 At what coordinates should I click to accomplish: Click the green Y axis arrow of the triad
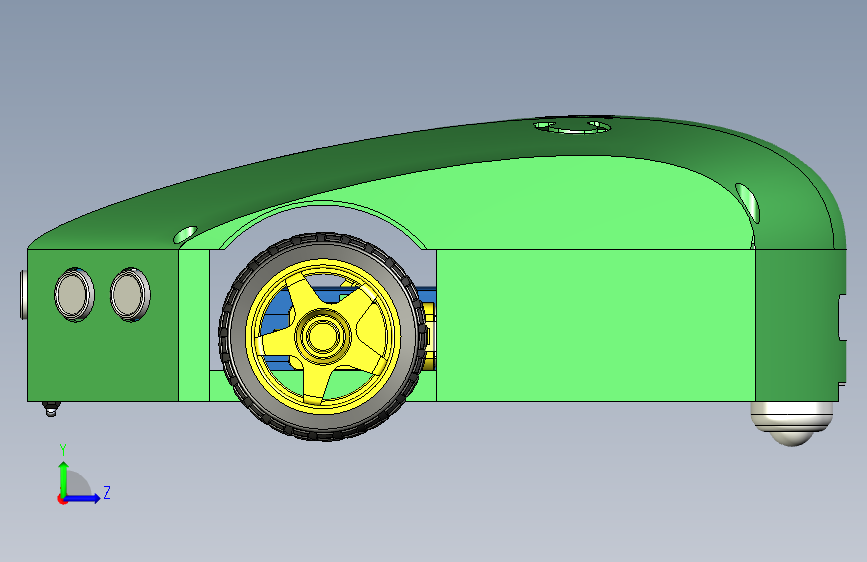click(x=64, y=478)
